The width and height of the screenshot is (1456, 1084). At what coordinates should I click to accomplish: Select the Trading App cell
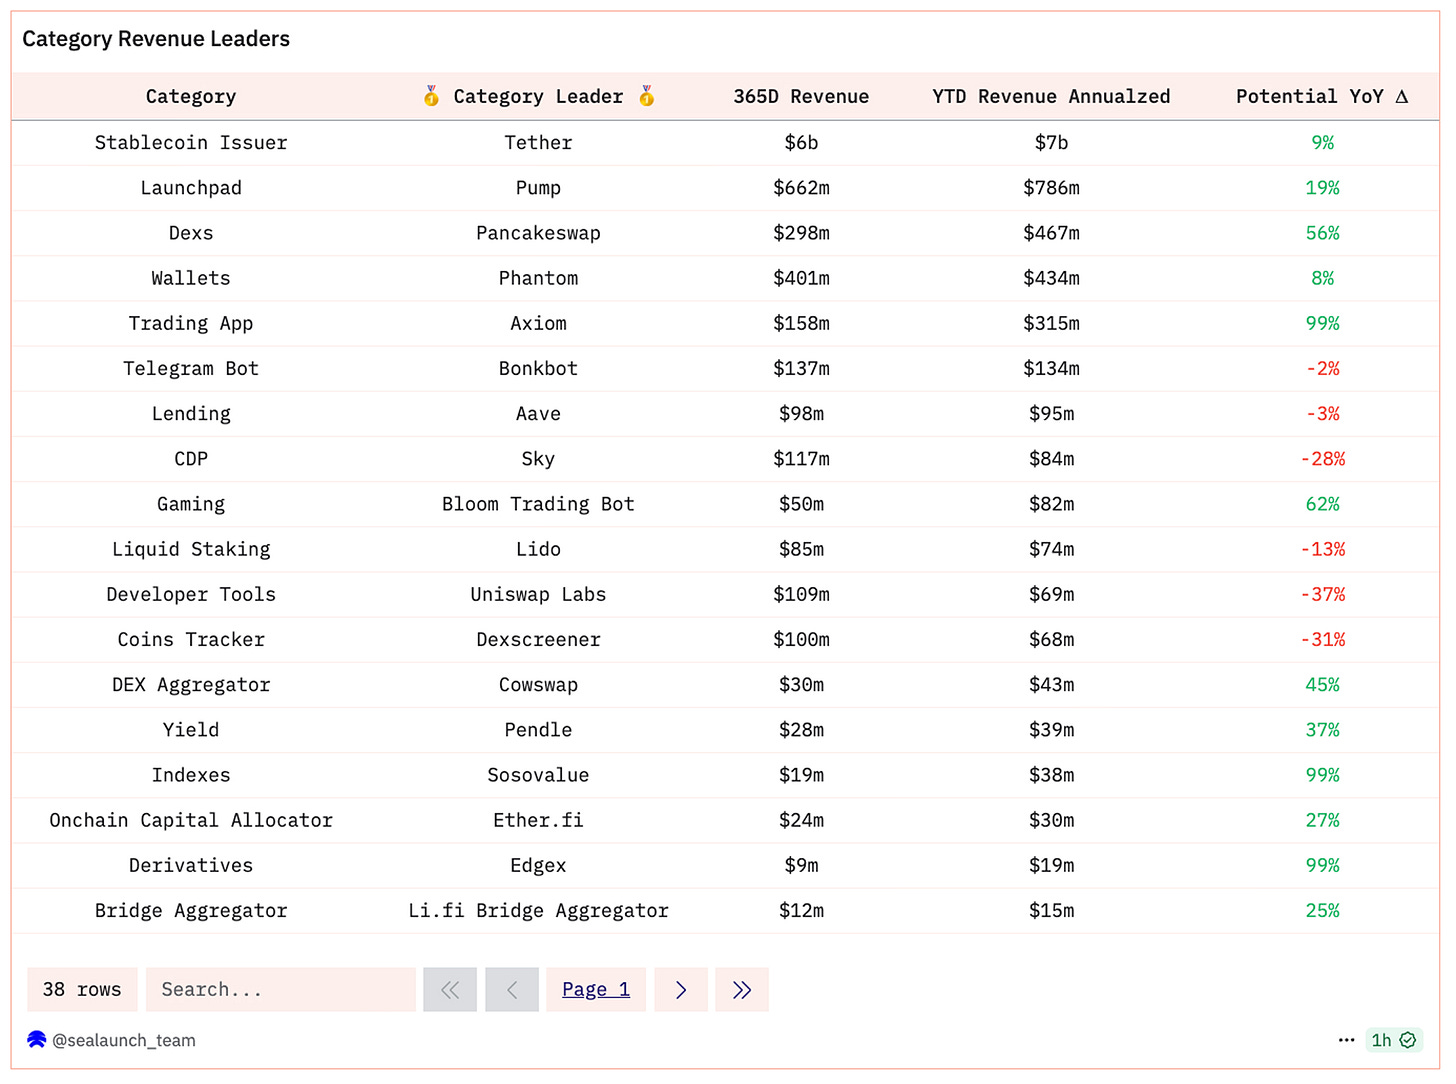191,323
